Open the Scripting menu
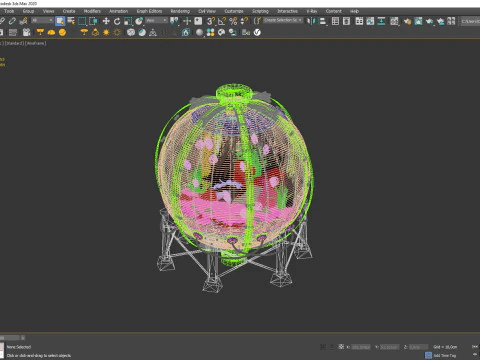Screen dimensions: 480x360 pyautogui.click(x=260, y=11)
